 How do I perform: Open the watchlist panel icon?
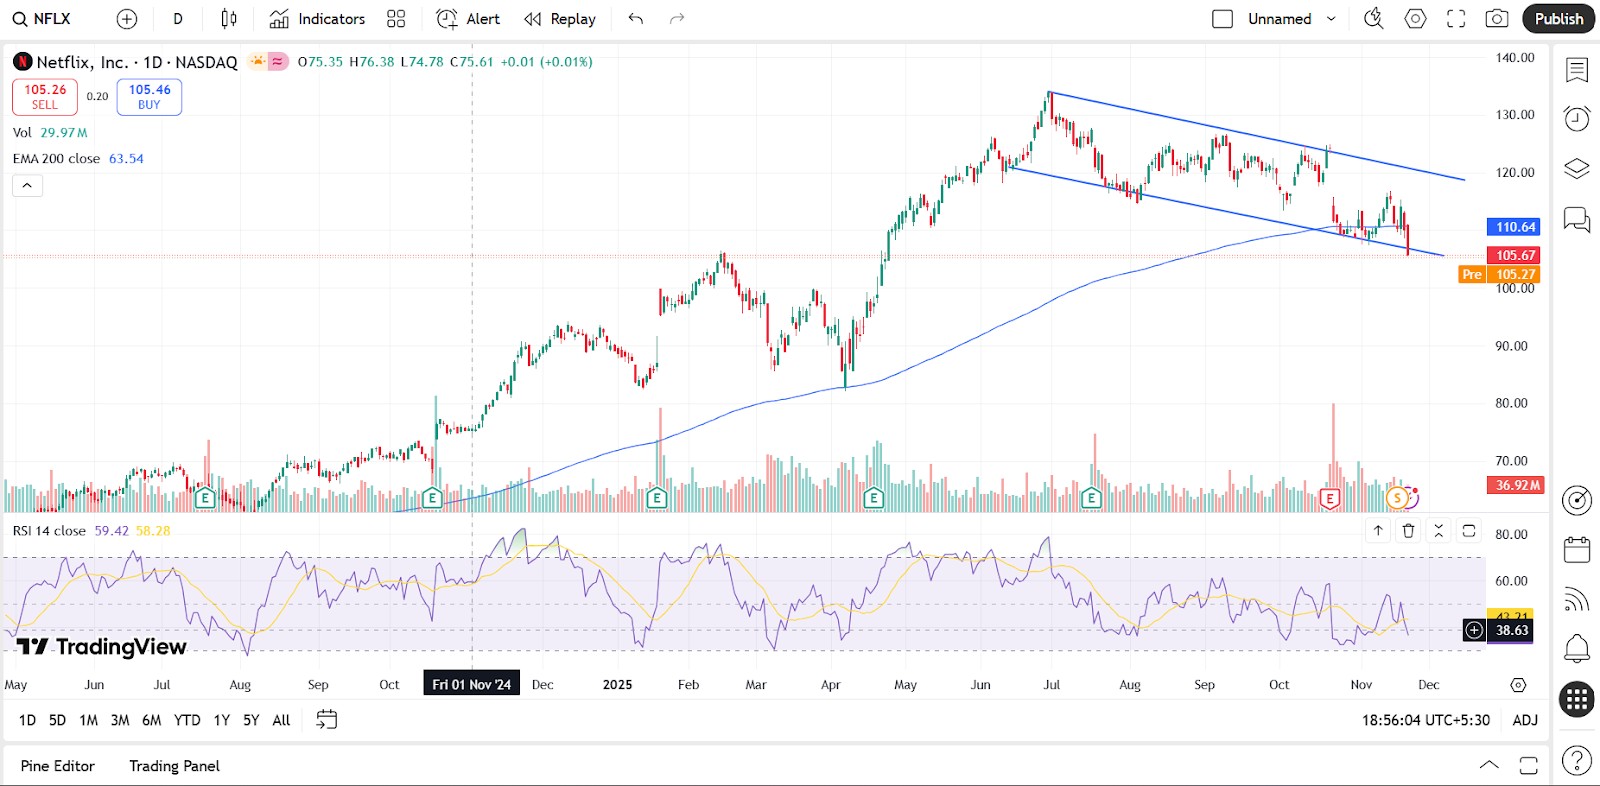pyautogui.click(x=1577, y=70)
